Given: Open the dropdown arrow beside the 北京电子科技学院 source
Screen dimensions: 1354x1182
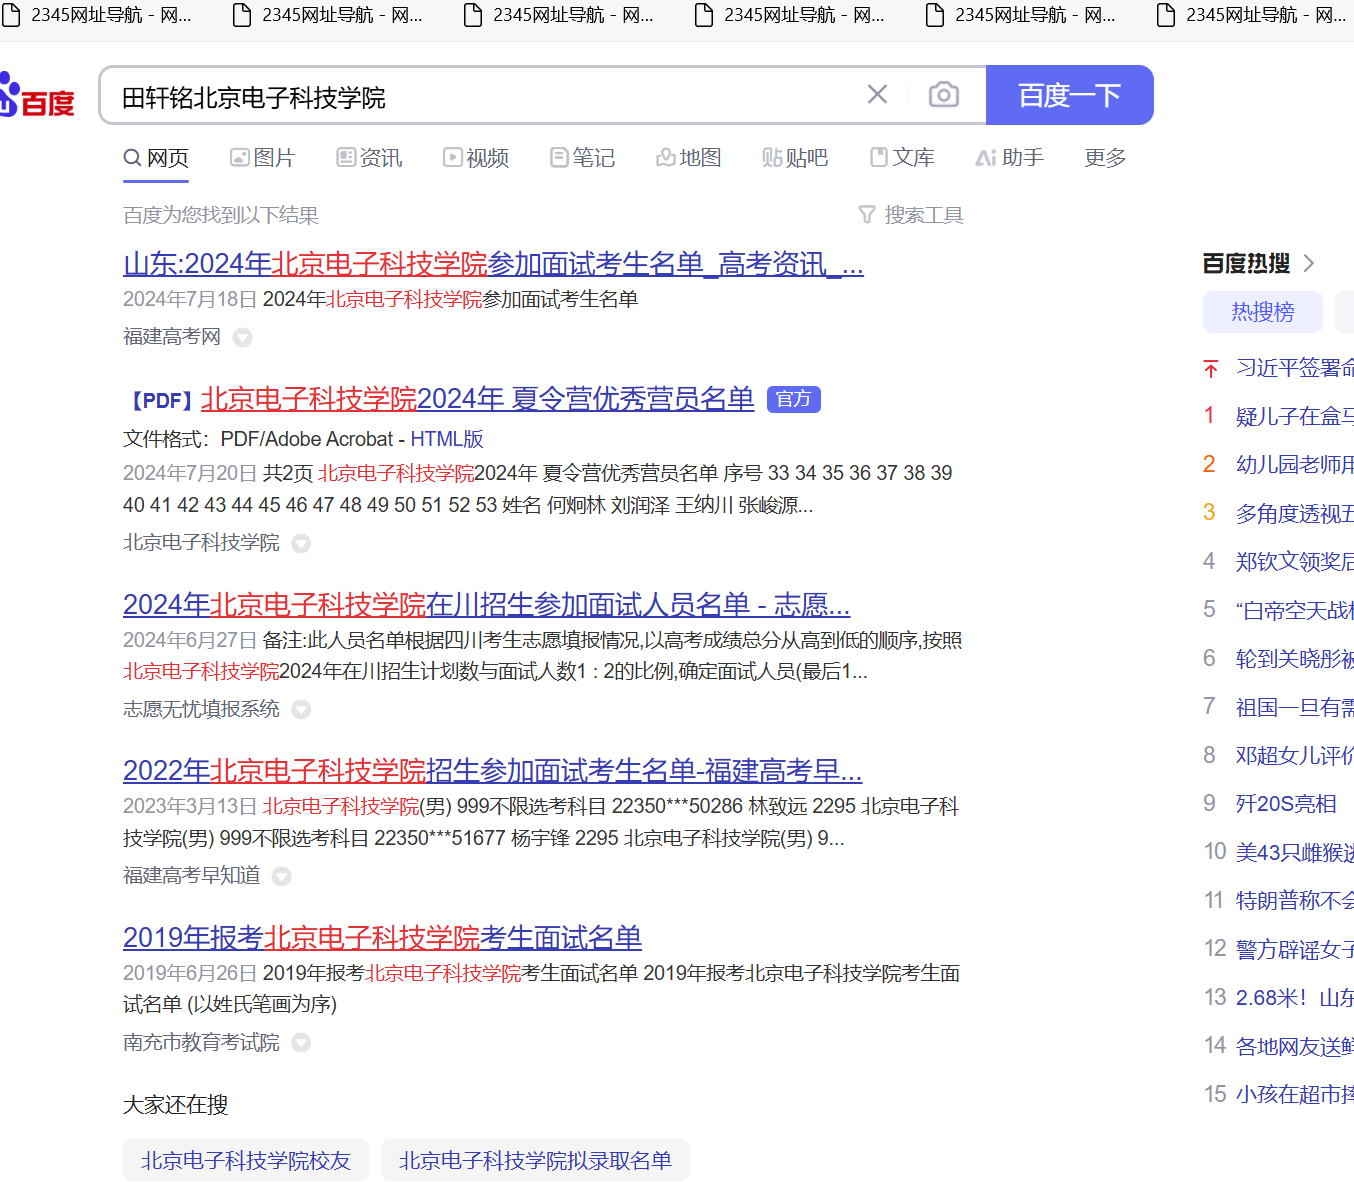Looking at the screenshot, I should pos(301,544).
